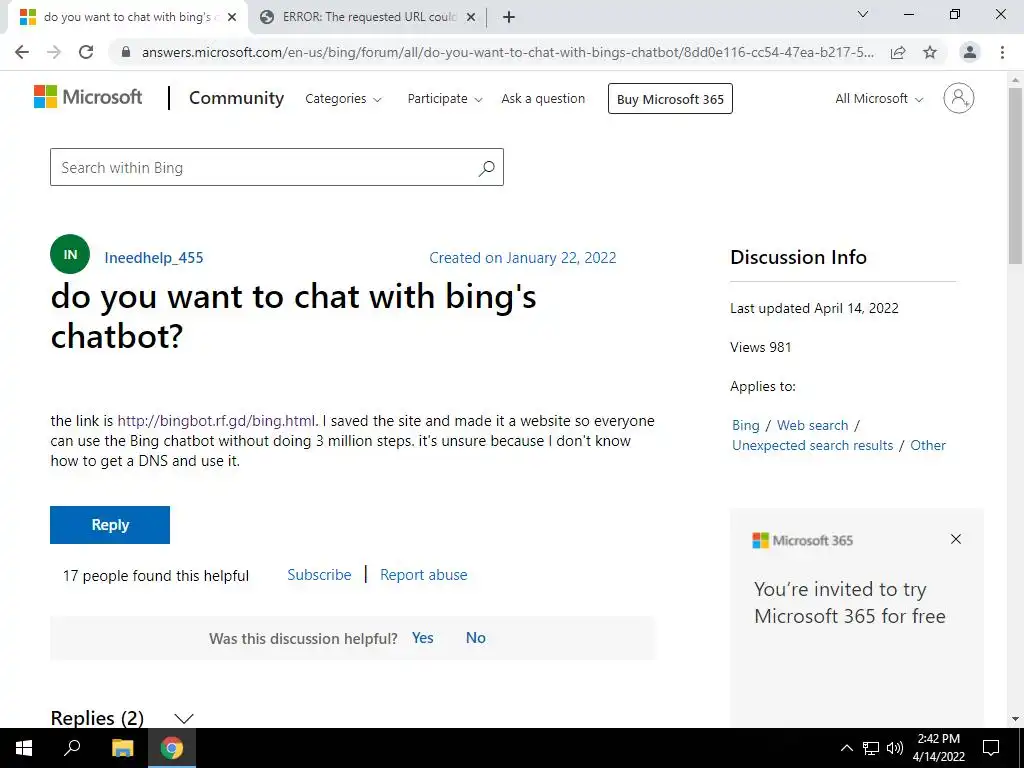
Task: Click the sign-in account icon
Action: coord(958,98)
